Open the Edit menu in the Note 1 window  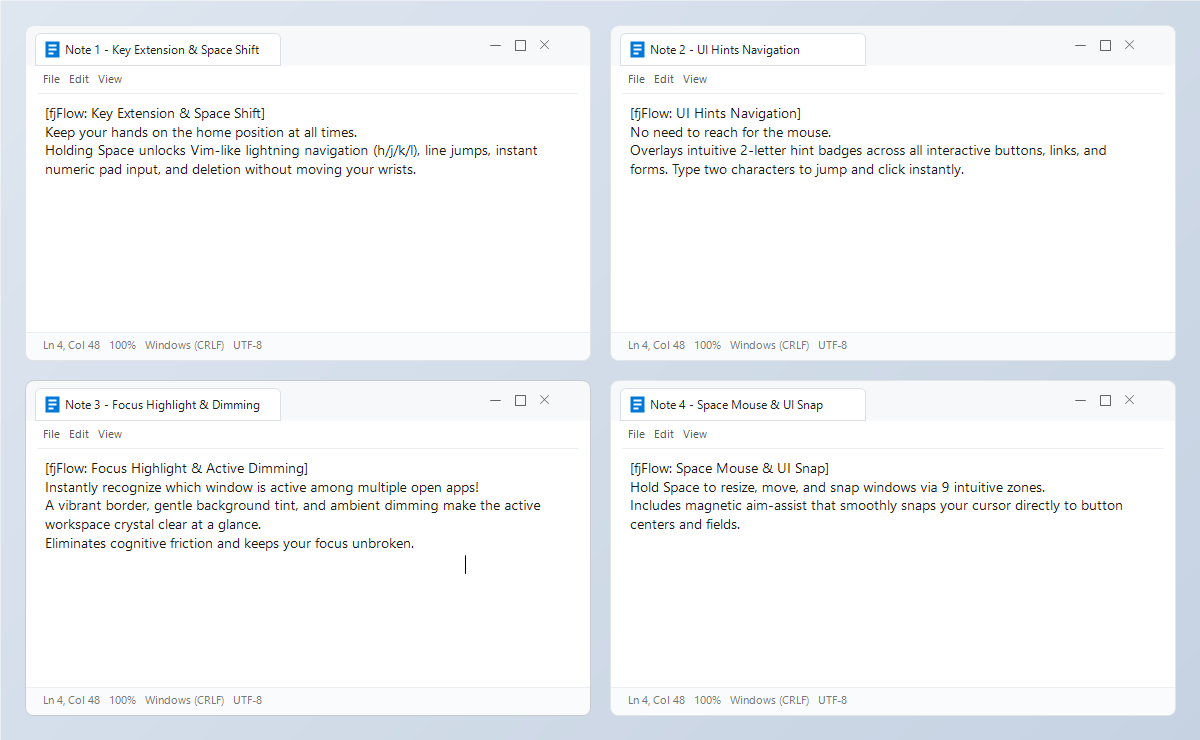[79, 79]
